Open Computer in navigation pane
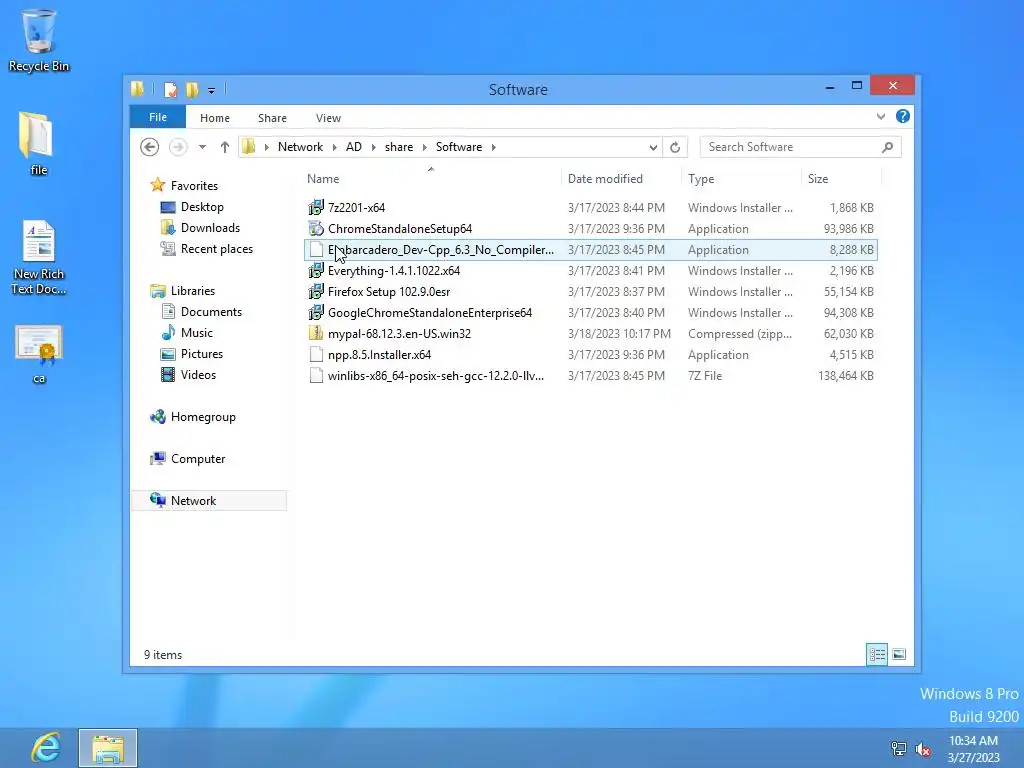Viewport: 1024px width, 768px height. point(198,458)
